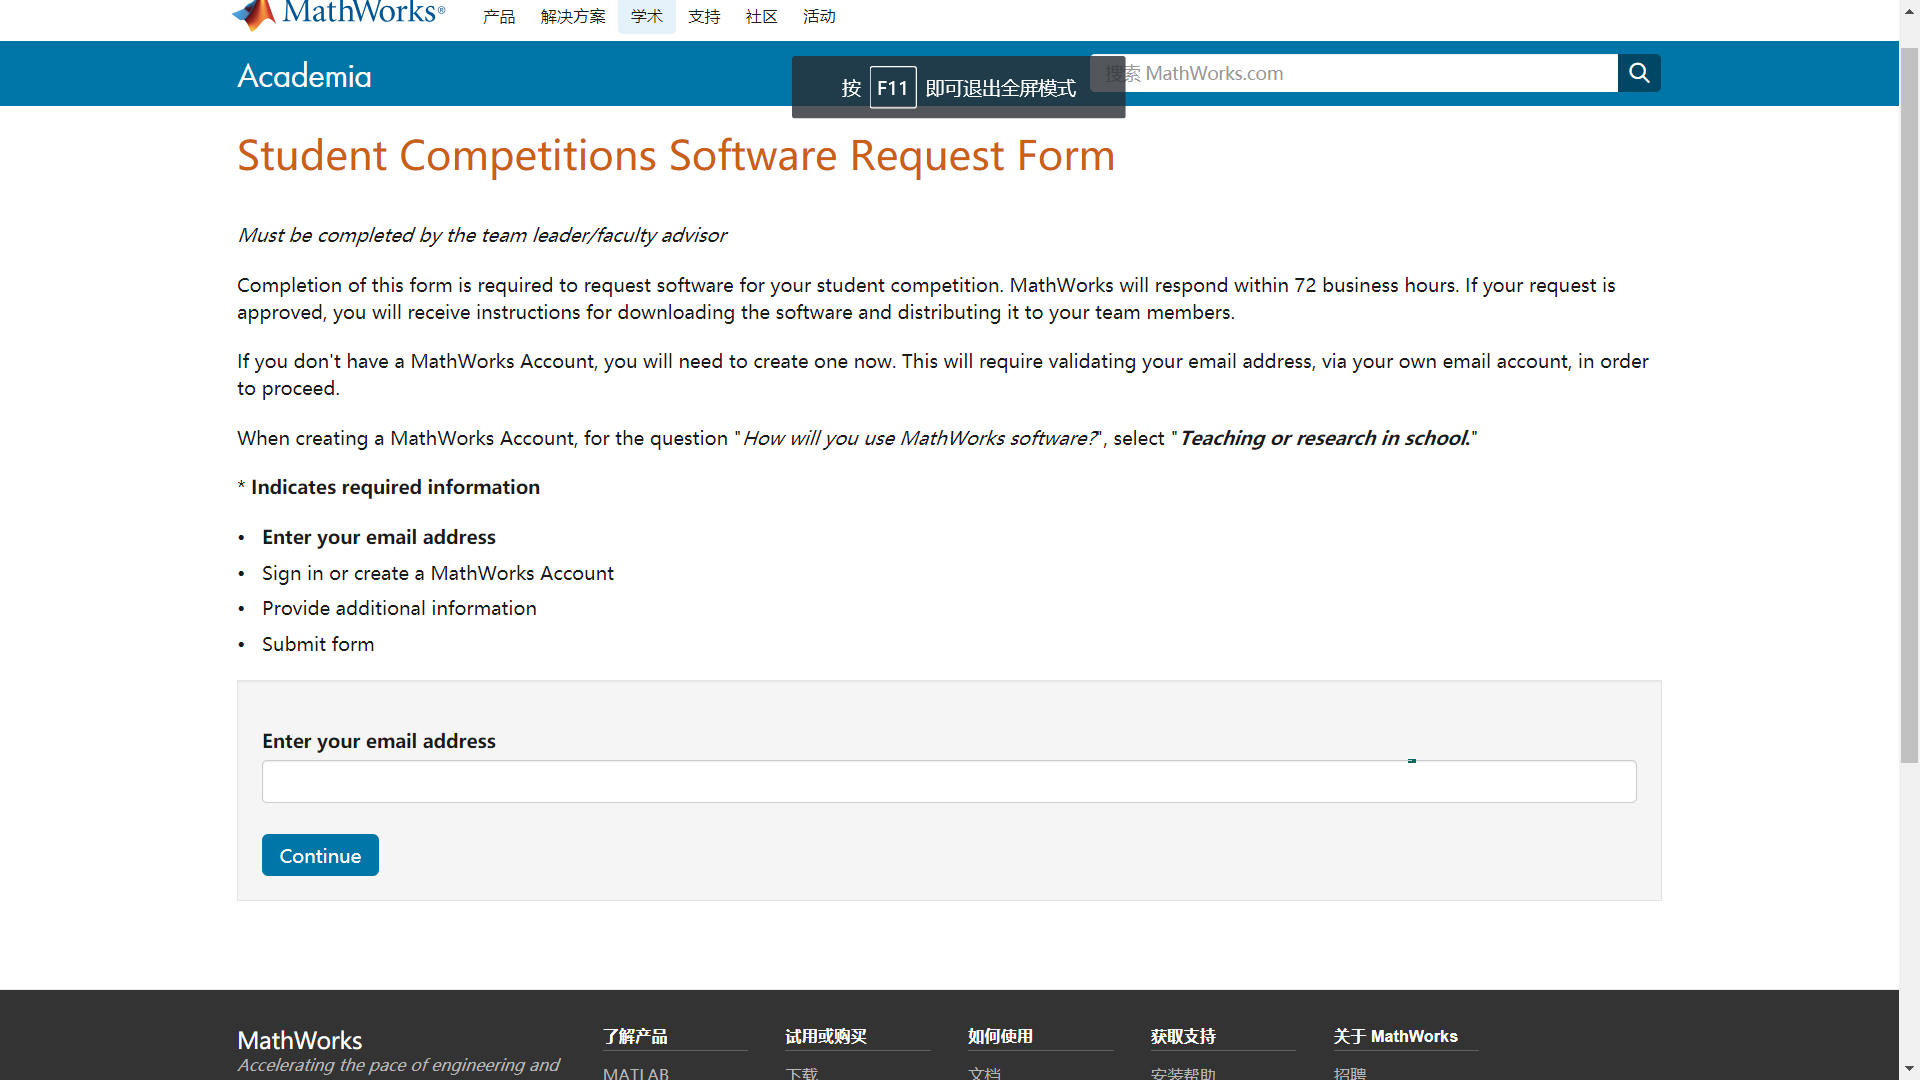Open the 解决方案 navigation item
Viewport: 1920px width, 1080px height.
(573, 17)
